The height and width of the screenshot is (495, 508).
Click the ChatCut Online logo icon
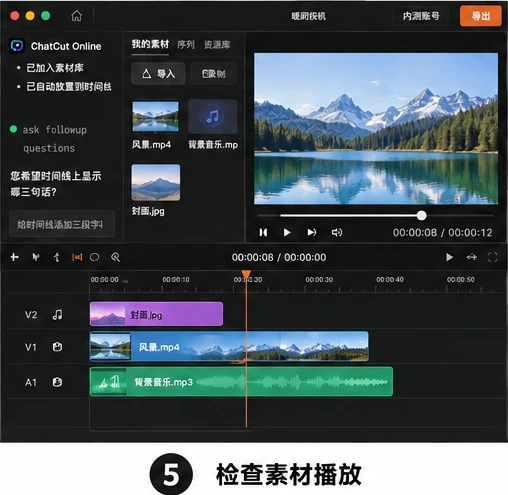coord(17,46)
